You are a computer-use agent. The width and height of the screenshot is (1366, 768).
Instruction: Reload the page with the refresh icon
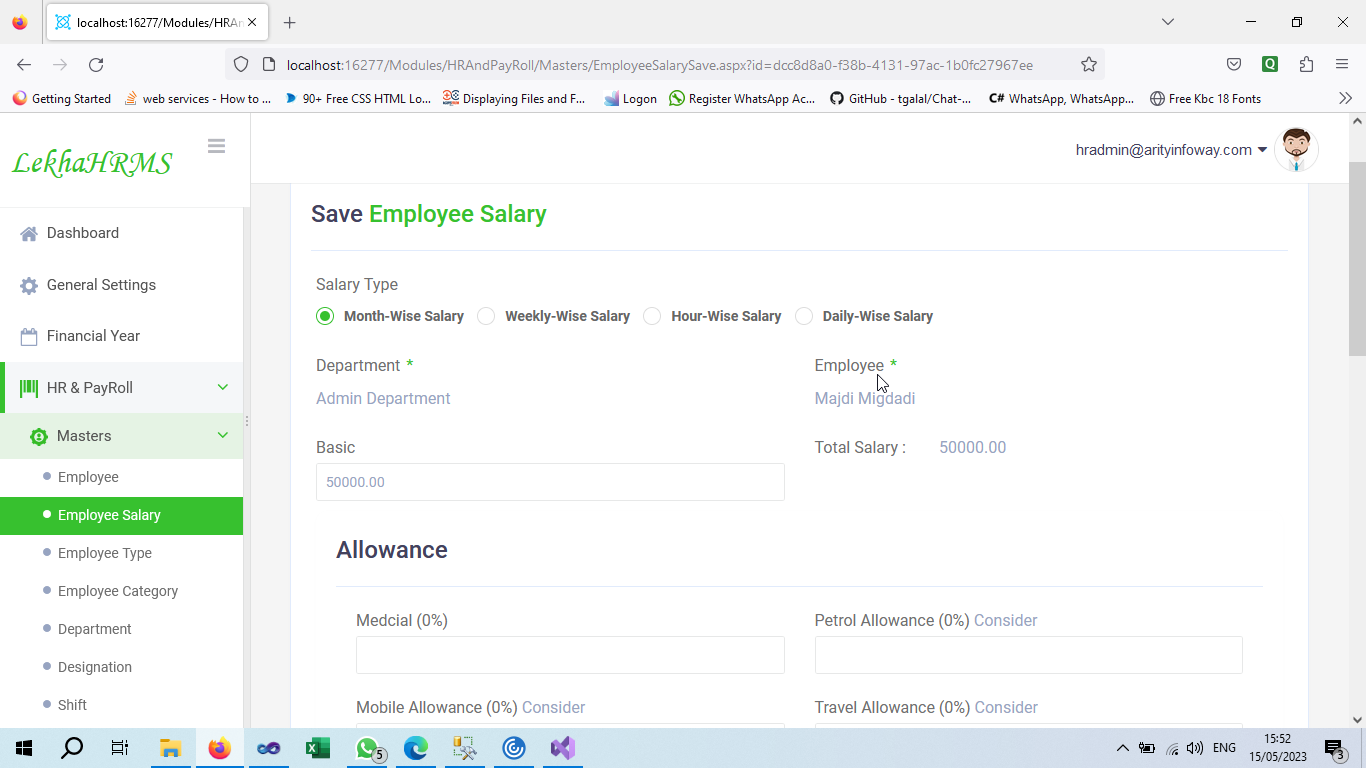tap(96, 65)
